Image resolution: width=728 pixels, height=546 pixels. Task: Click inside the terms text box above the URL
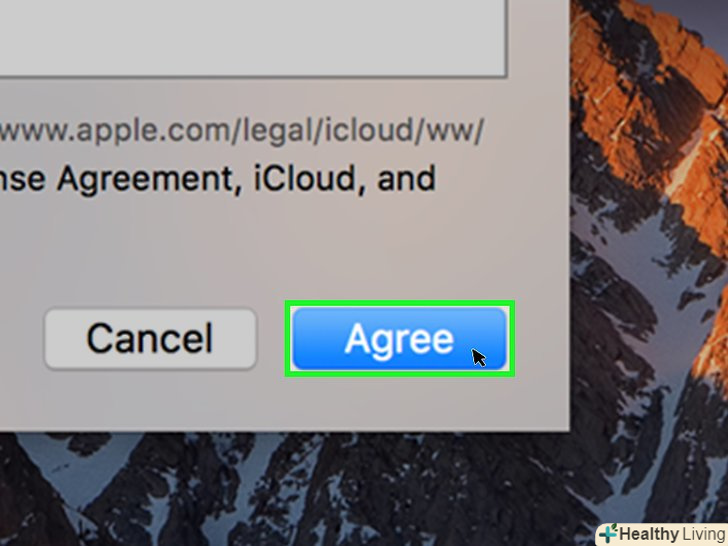pos(253,37)
